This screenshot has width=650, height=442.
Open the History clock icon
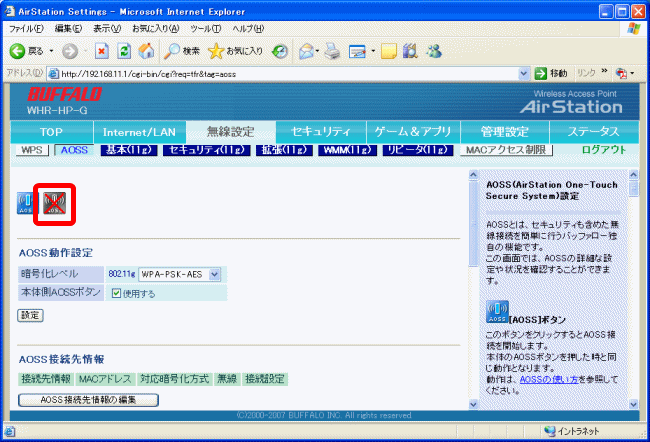tap(280, 51)
